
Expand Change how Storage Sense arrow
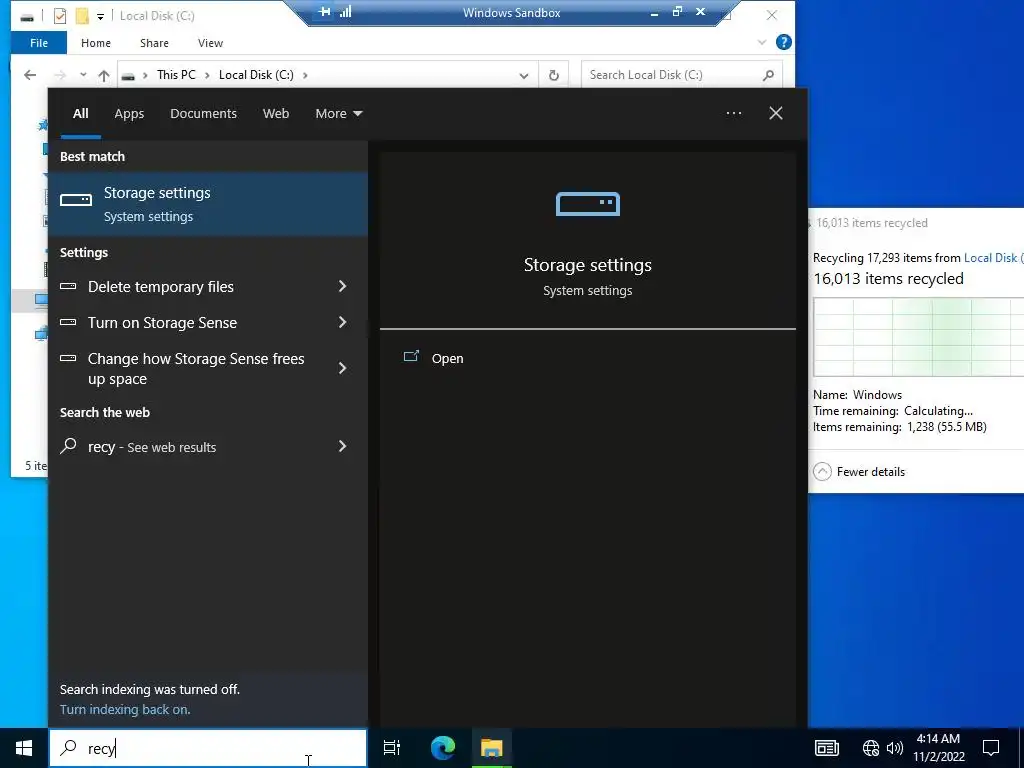342,369
